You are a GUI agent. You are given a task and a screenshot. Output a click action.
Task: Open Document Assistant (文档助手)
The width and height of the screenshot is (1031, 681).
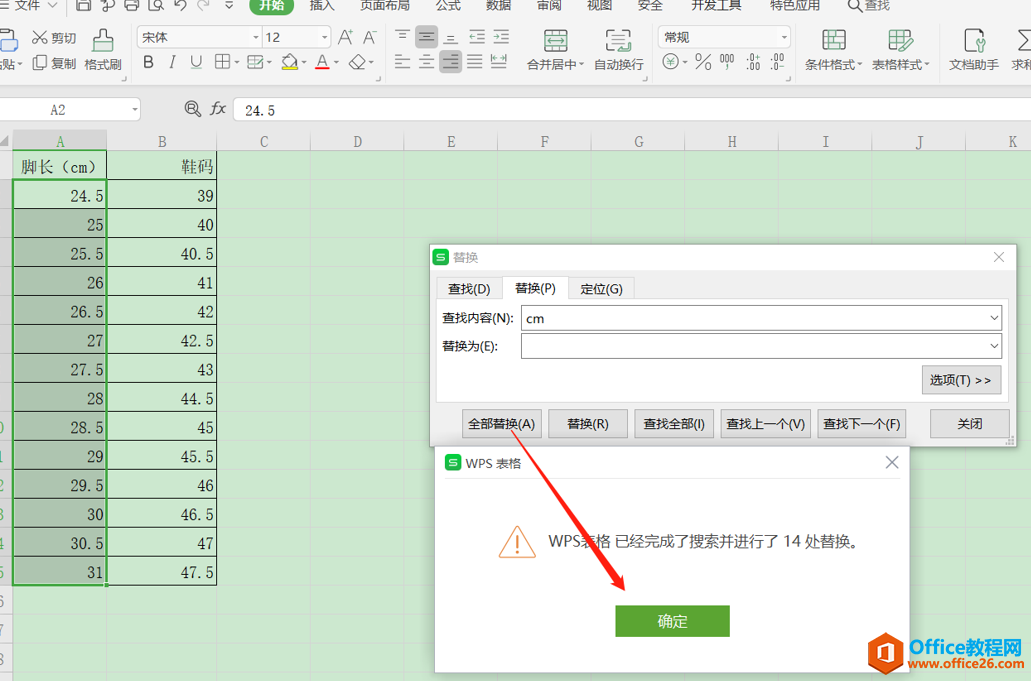974,49
